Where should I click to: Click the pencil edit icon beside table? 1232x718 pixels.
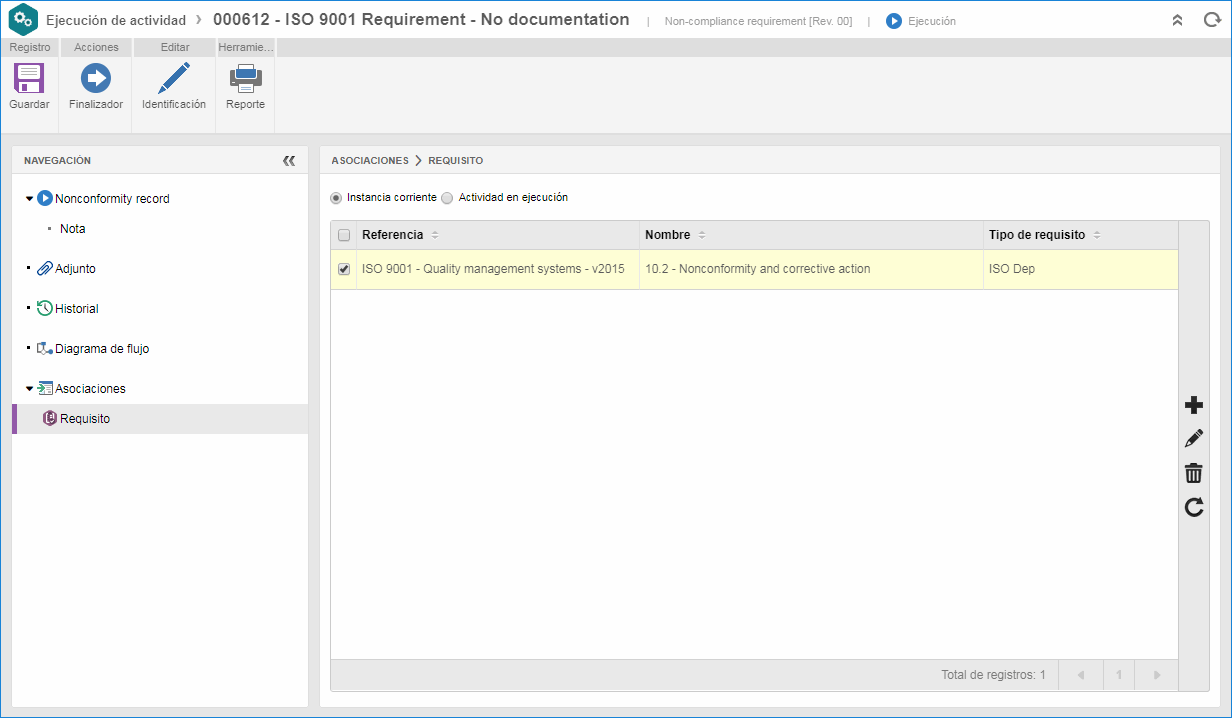[1193, 439]
